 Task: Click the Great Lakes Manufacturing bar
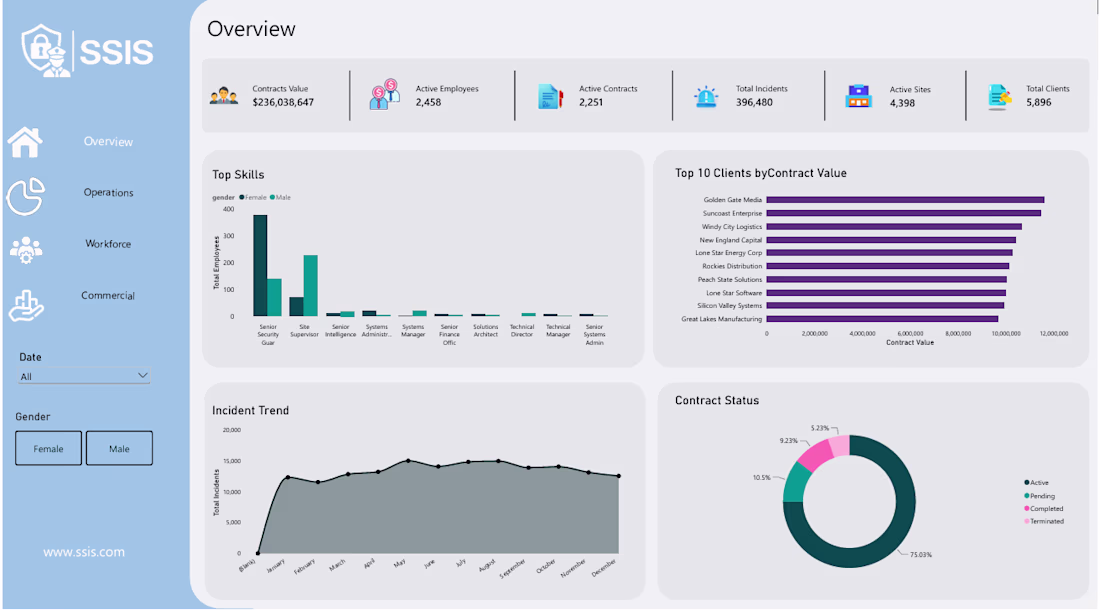click(x=883, y=319)
